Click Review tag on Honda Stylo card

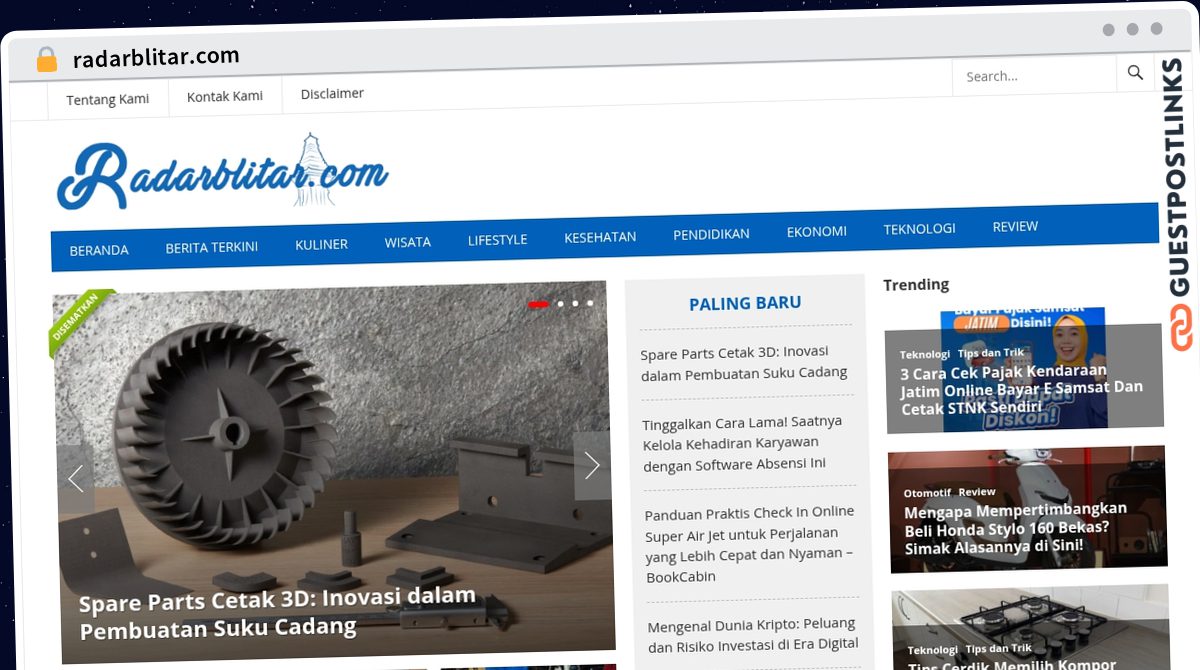coord(976,492)
